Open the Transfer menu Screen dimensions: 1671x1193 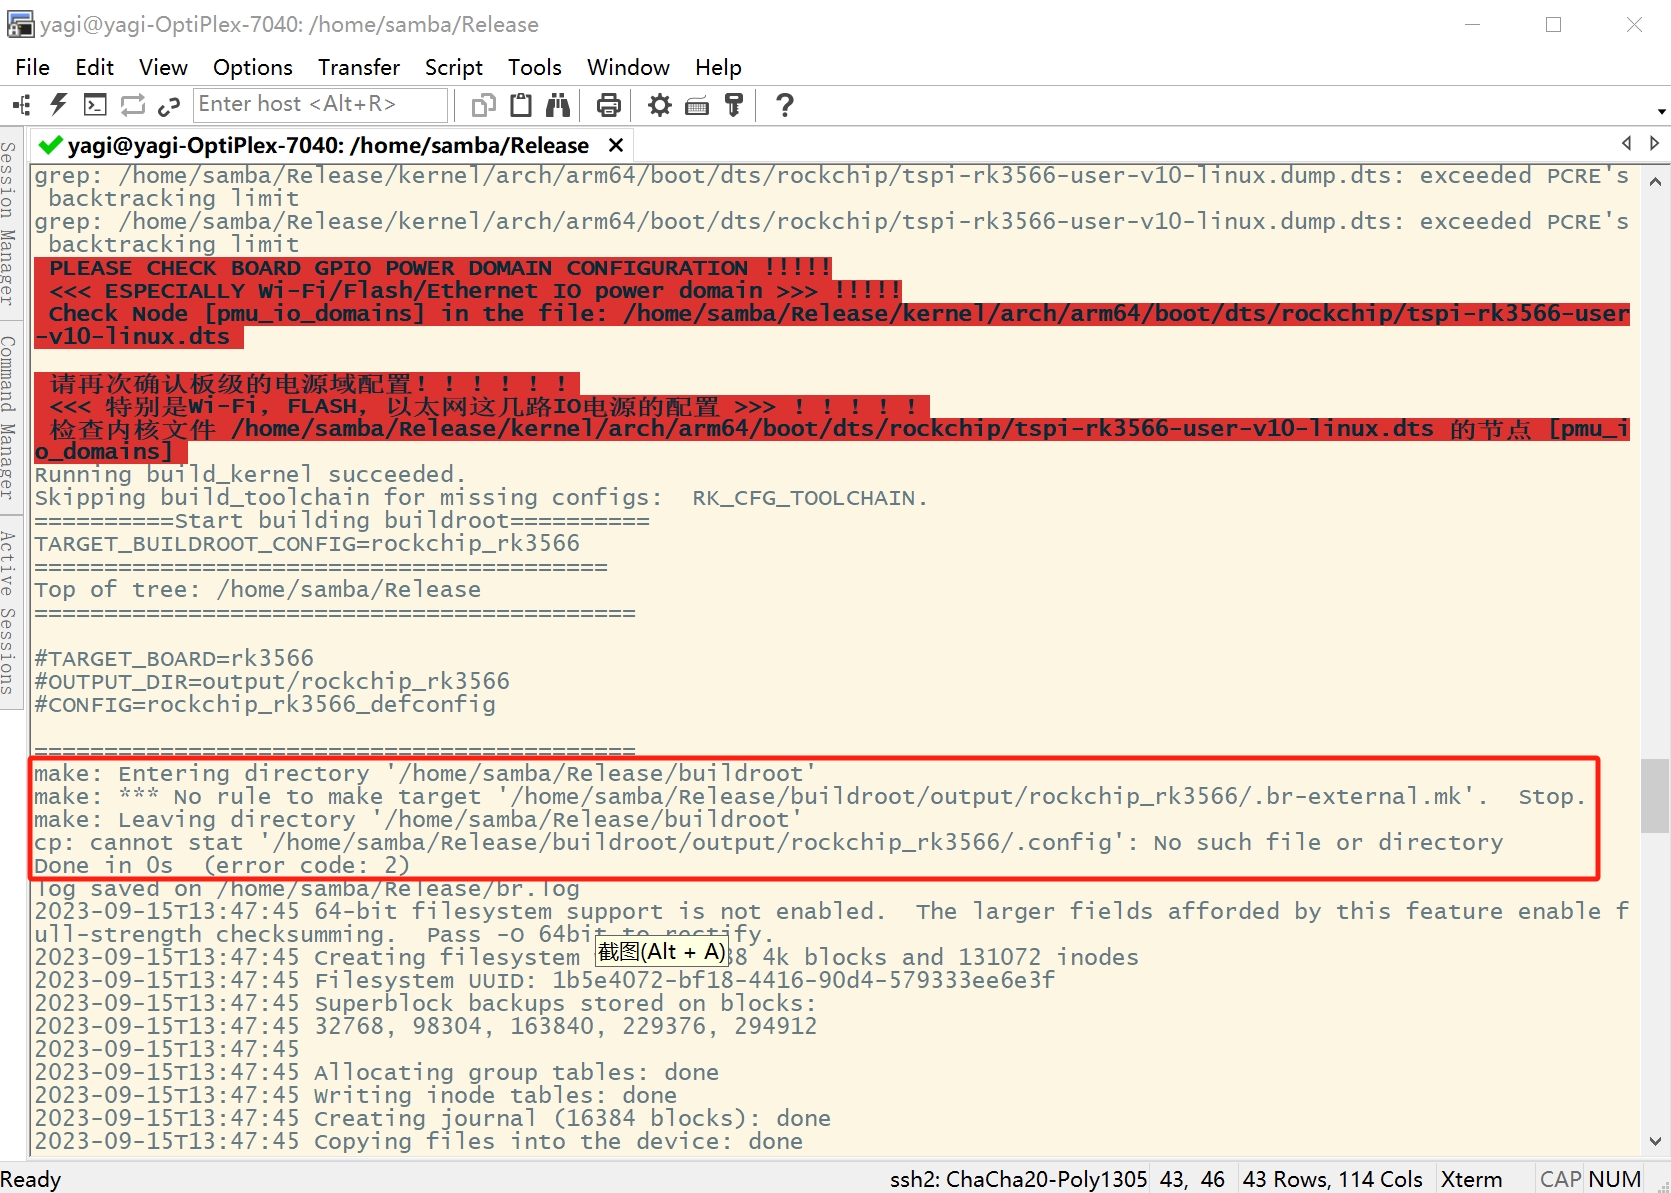(x=358, y=67)
